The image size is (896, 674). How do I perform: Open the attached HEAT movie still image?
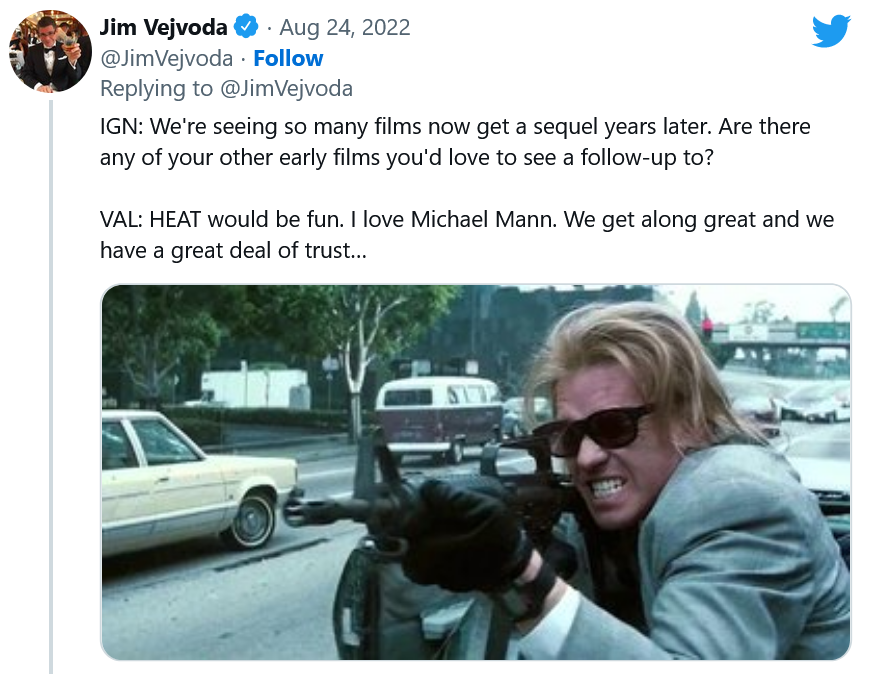click(476, 472)
